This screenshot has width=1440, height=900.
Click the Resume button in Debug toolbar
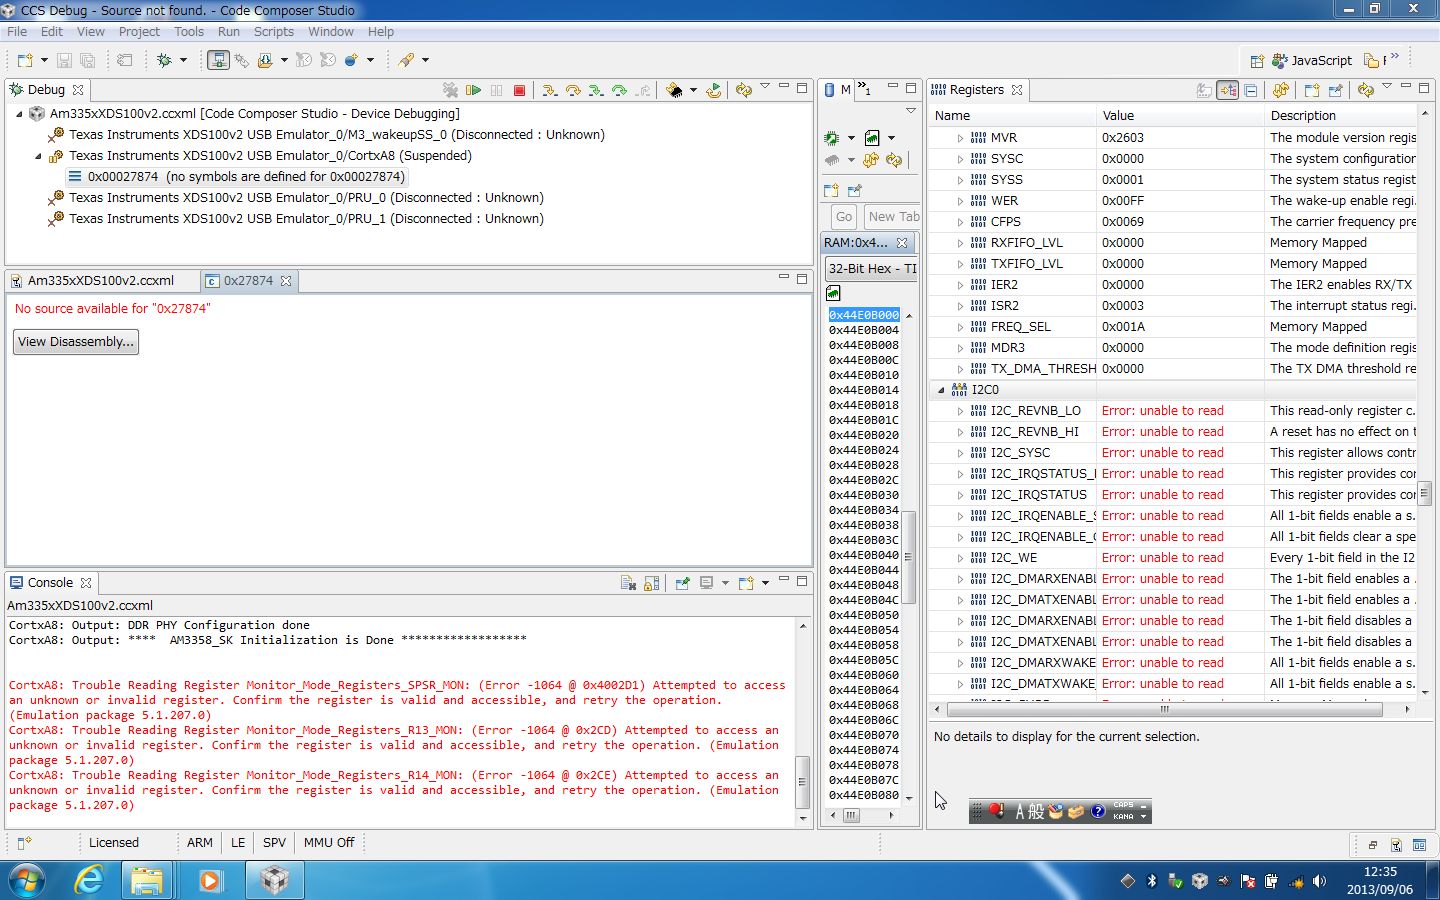click(474, 90)
